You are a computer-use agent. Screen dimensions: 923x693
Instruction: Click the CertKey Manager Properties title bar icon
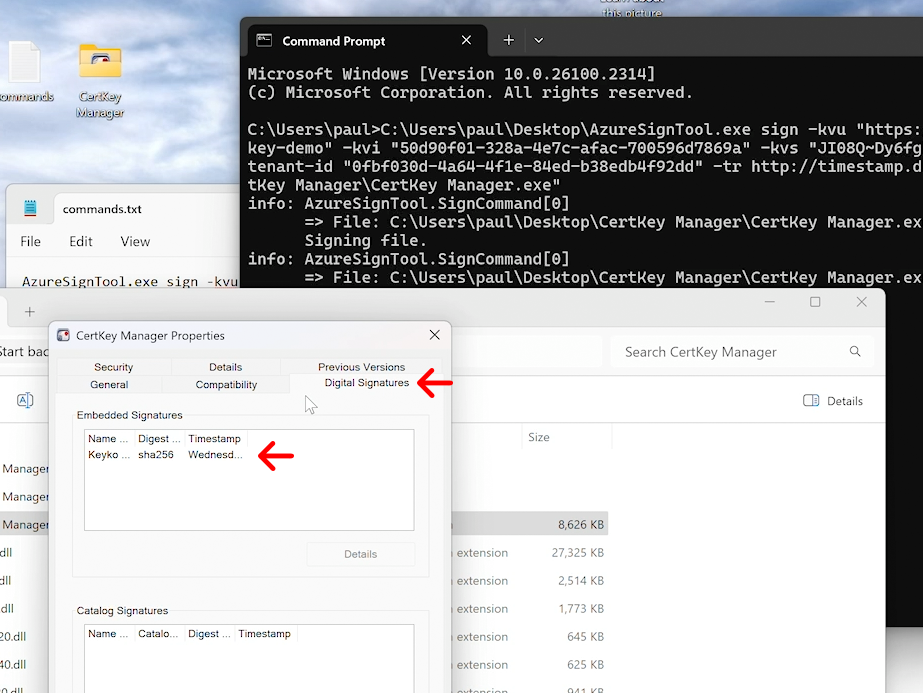[x=62, y=335]
